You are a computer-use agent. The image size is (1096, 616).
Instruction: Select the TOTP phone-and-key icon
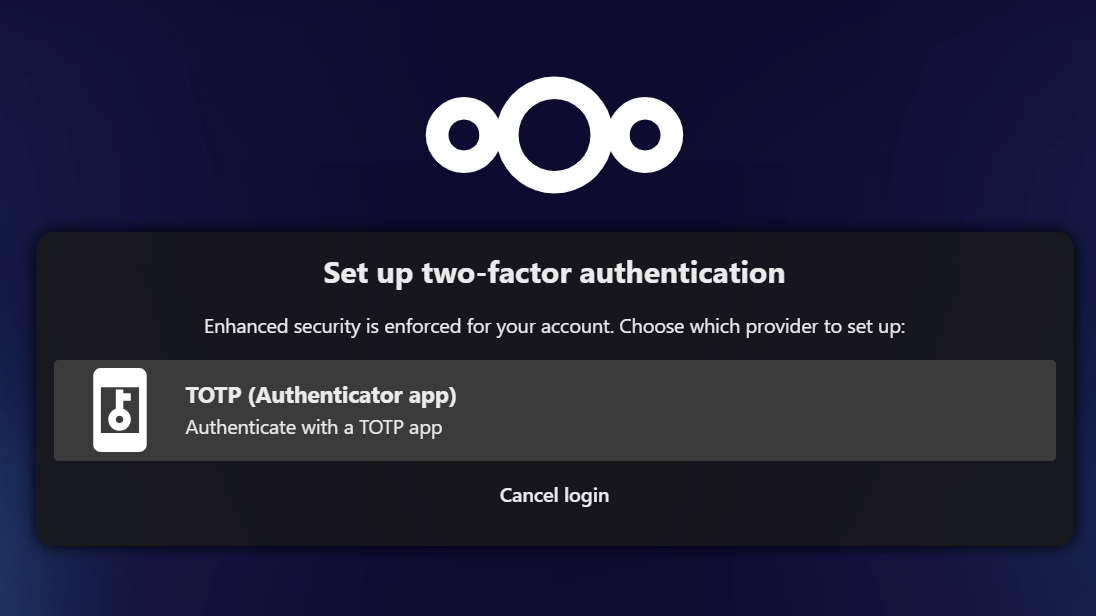tap(120, 410)
